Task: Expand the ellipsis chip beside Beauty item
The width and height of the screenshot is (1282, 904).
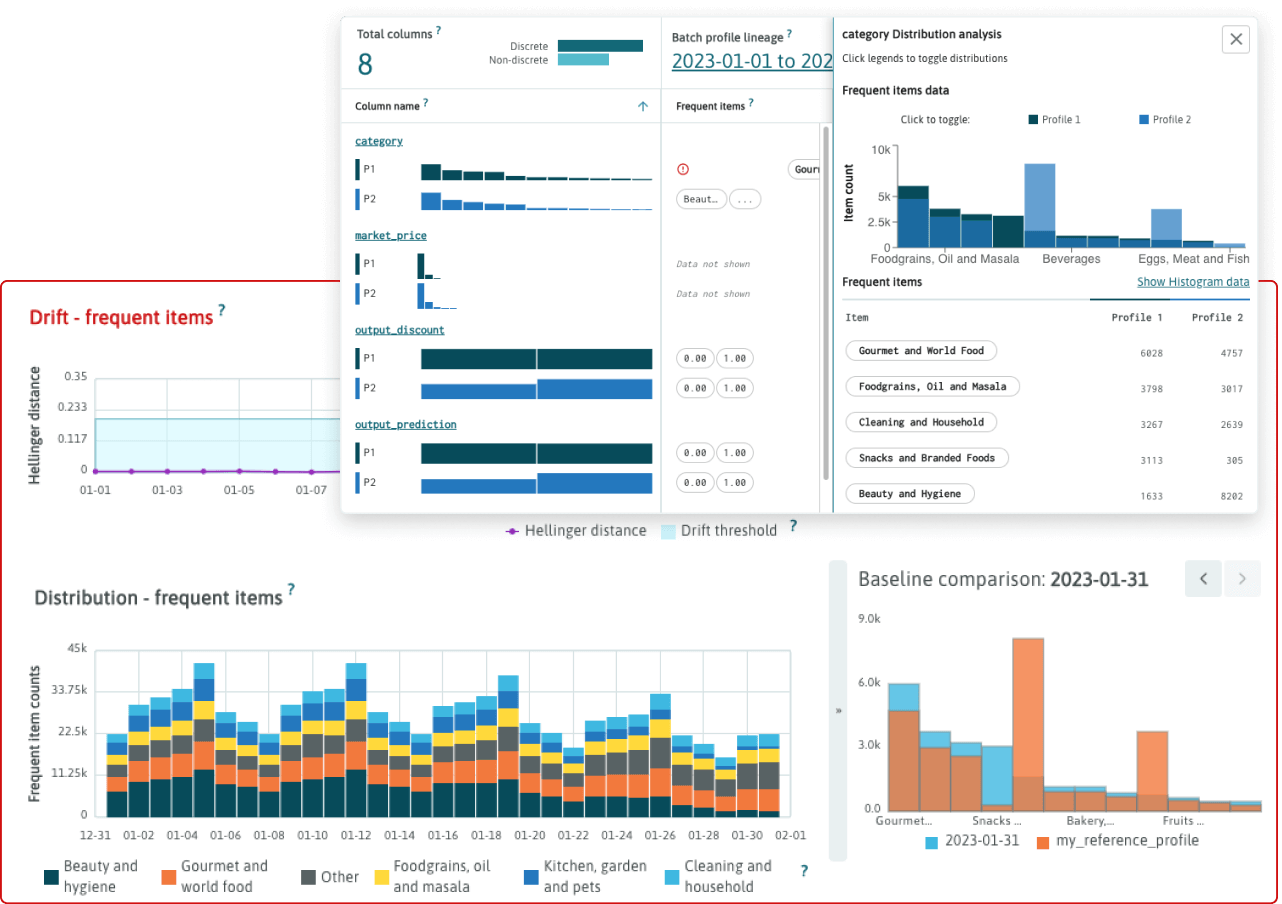Action: (x=743, y=198)
